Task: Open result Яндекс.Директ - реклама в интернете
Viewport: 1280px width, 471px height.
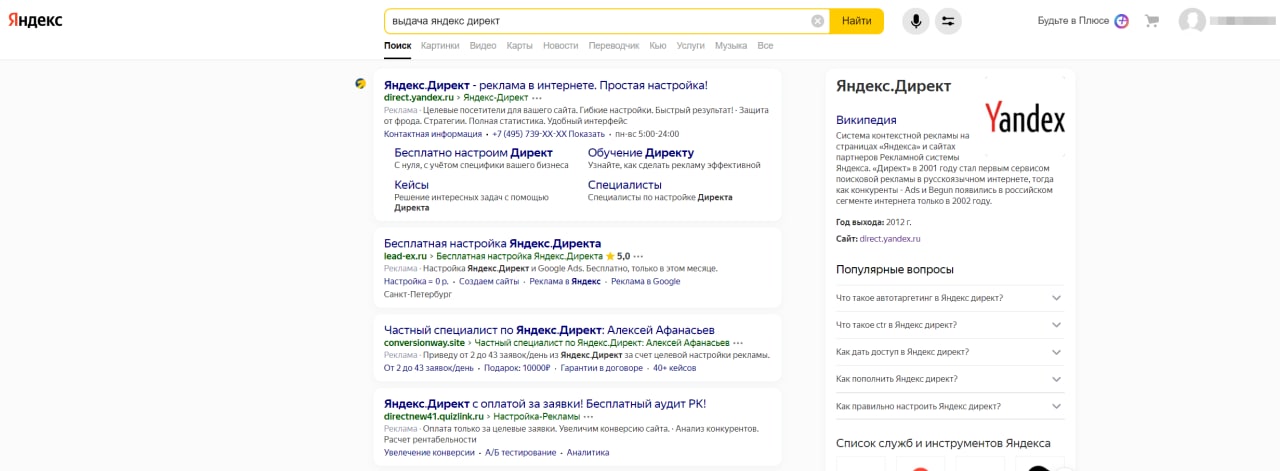Action: coord(546,85)
